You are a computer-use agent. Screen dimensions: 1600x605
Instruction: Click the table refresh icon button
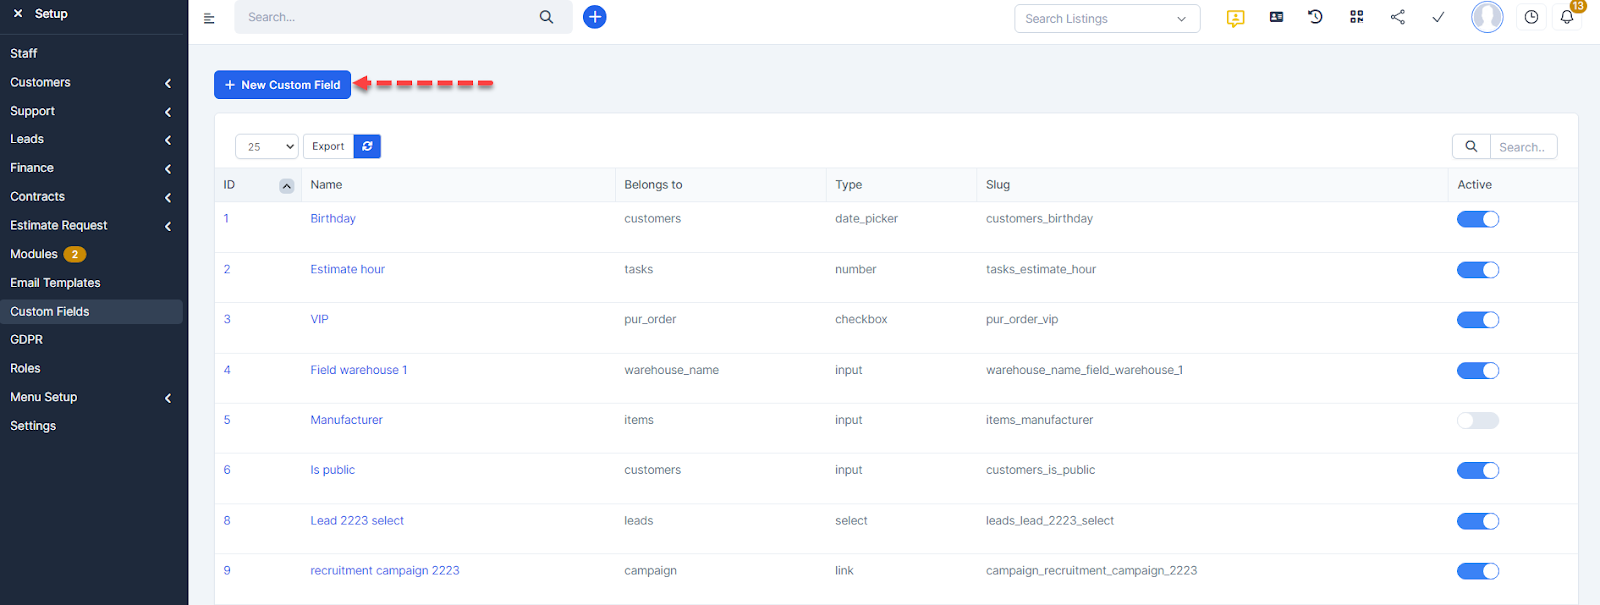(x=367, y=146)
